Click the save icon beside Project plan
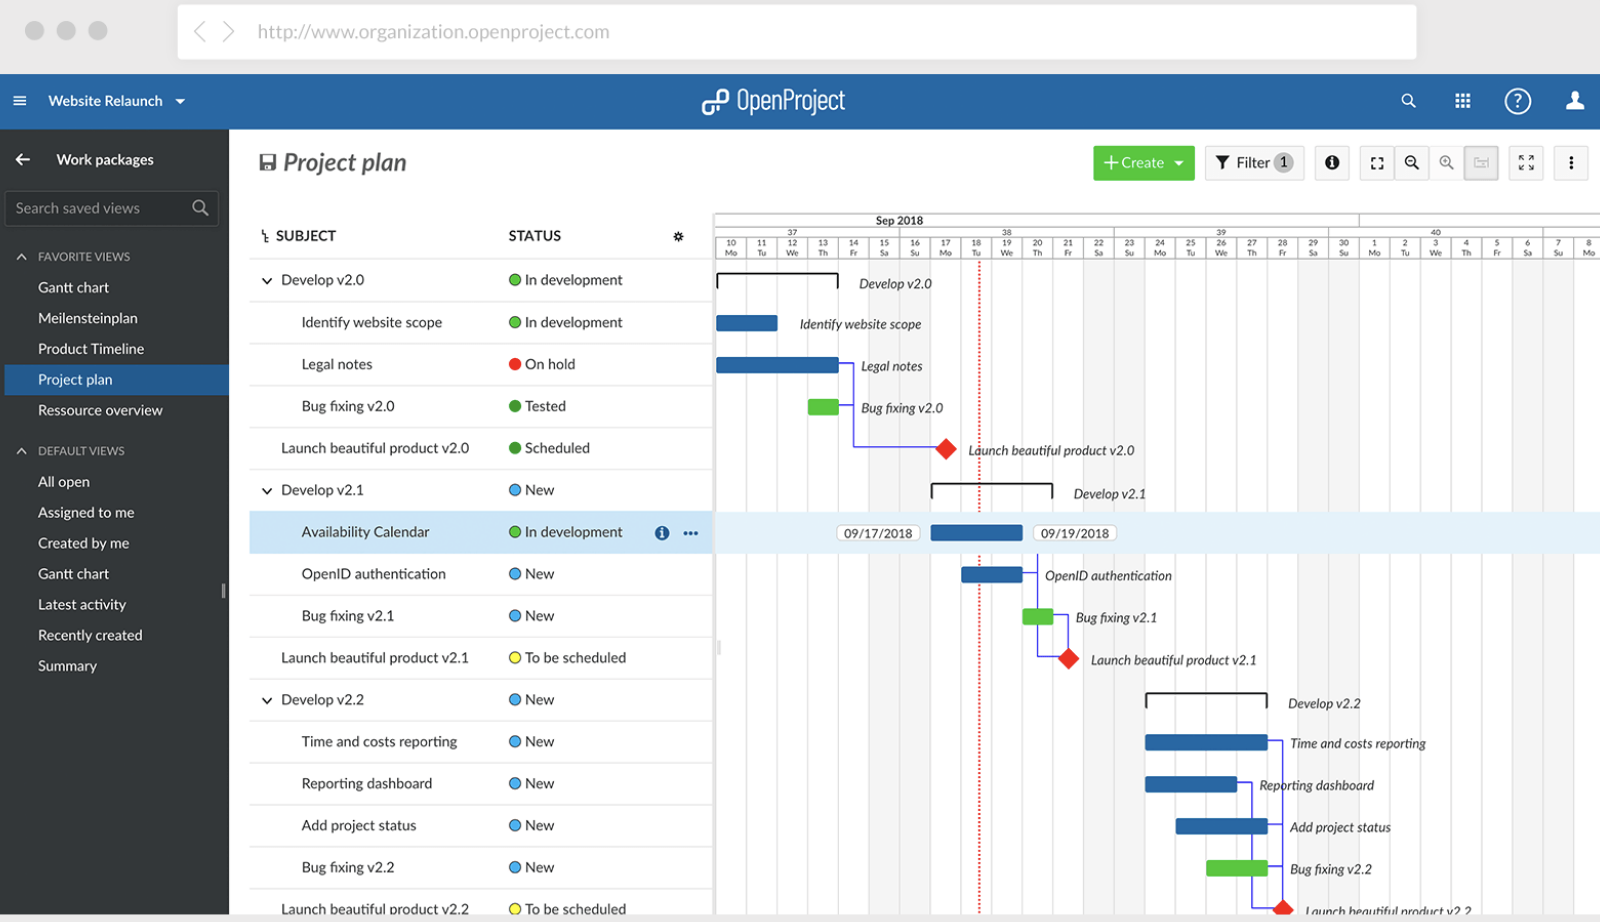 (x=267, y=162)
